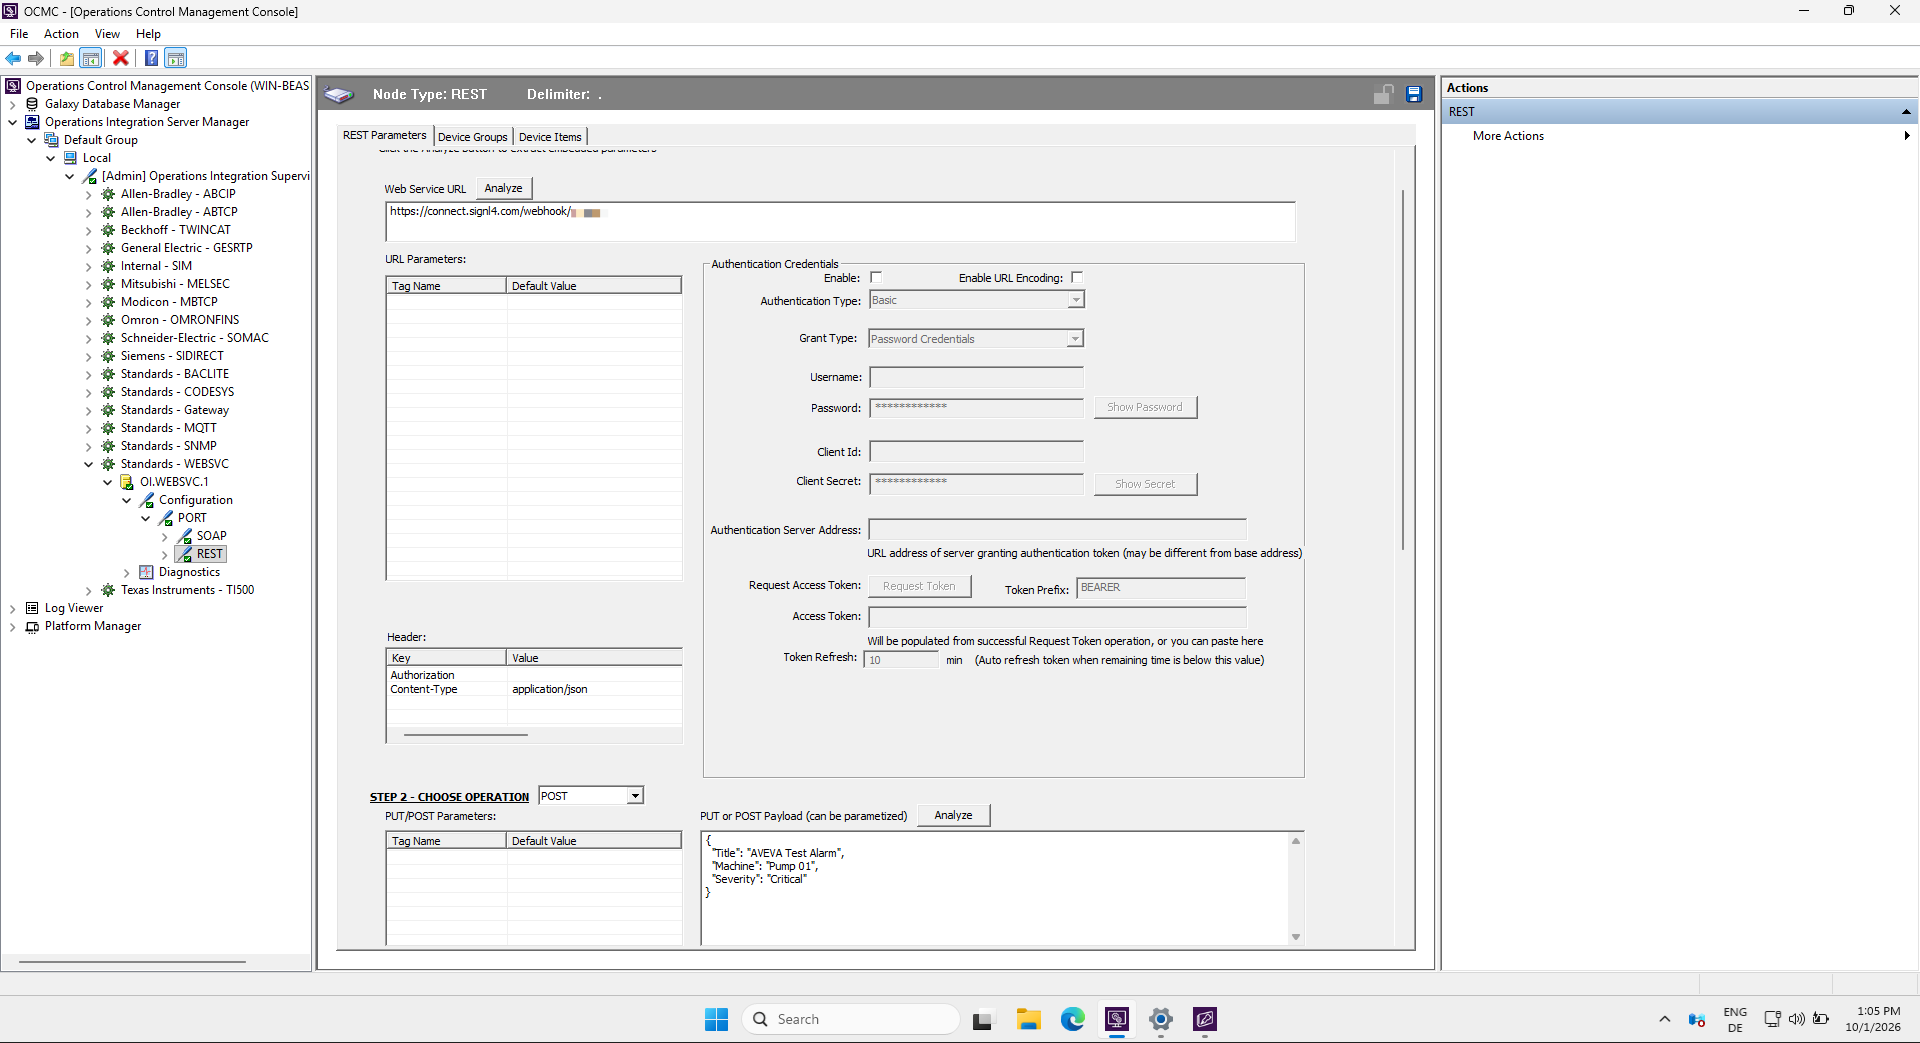Enable the Authentication Credentials checkbox

point(876,278)
